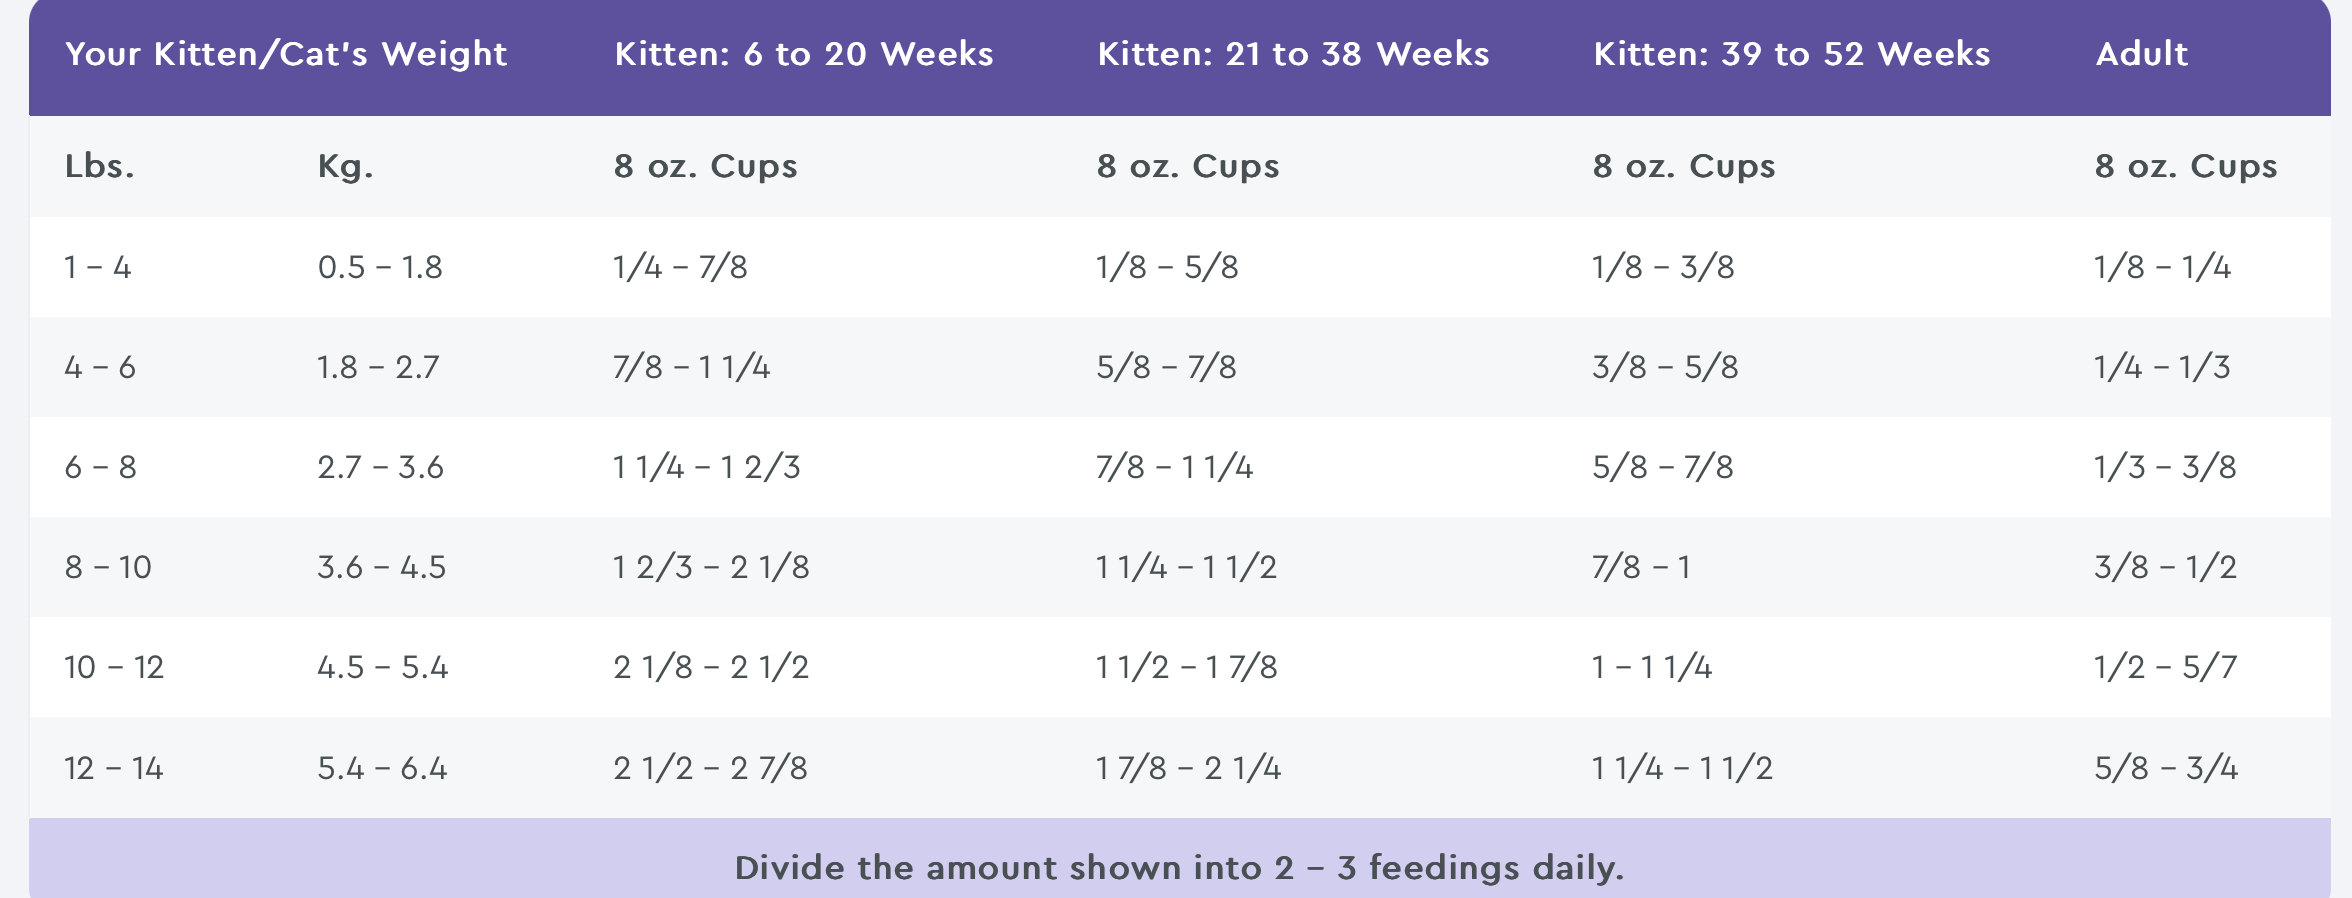Select the adult "1/2 – 5/7" cups value

pos(2165,667)
